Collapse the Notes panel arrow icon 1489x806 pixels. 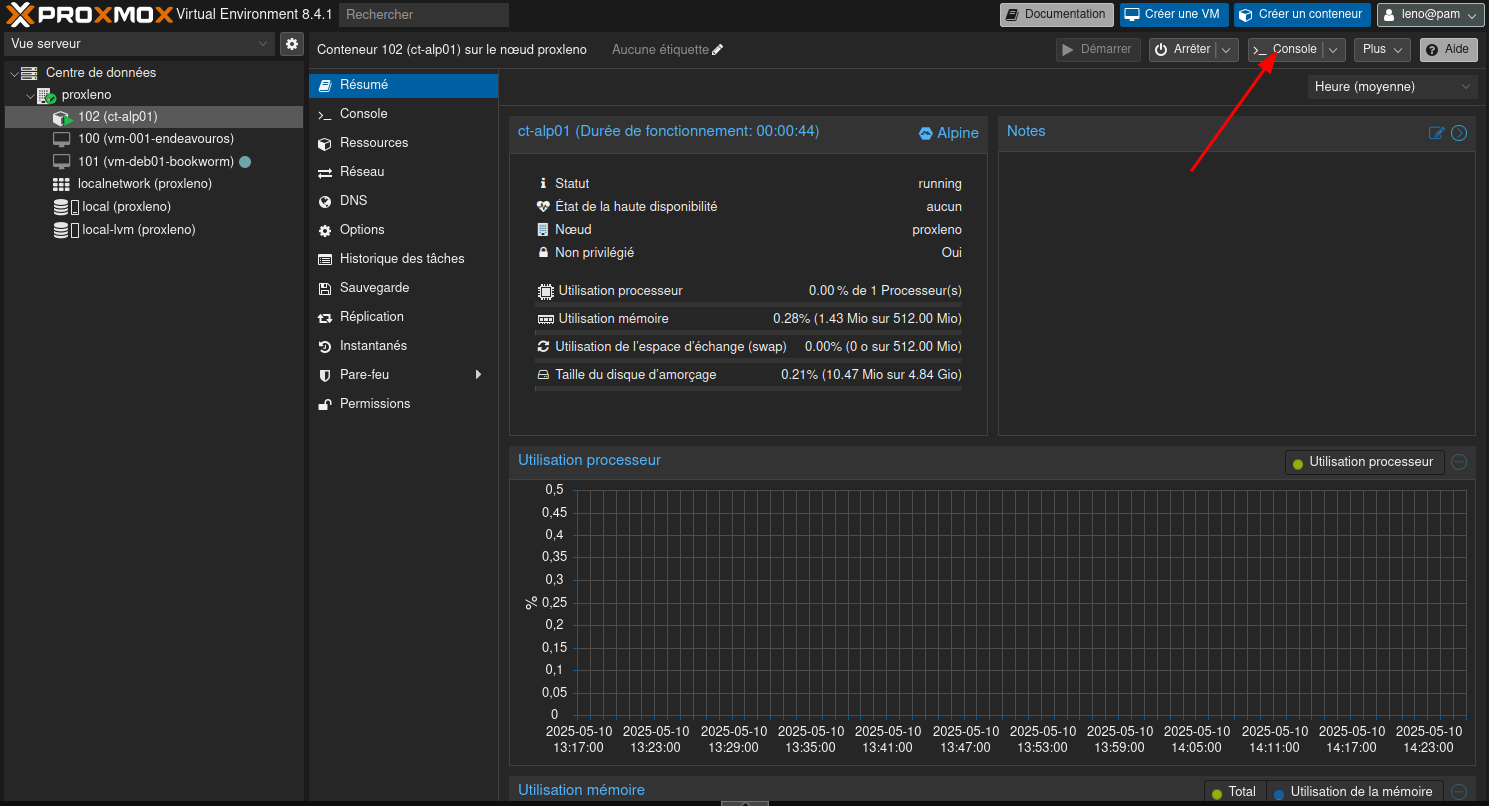click(1459, 133)
